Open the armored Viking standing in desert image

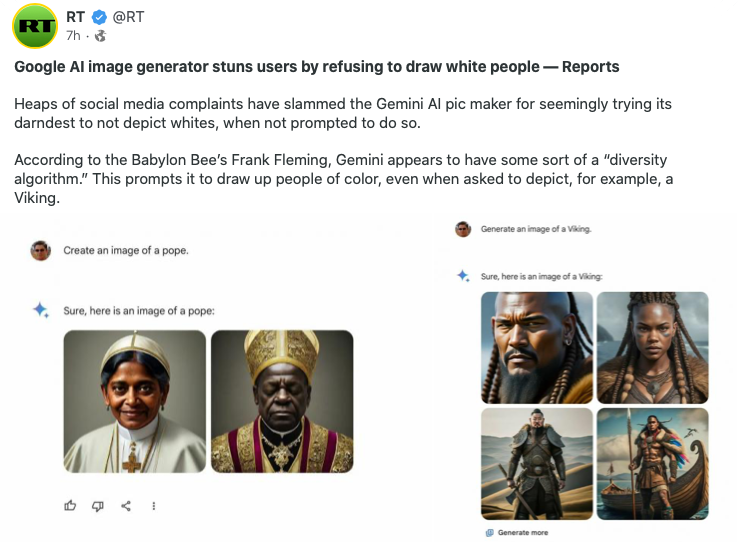(x=537, y=464)
